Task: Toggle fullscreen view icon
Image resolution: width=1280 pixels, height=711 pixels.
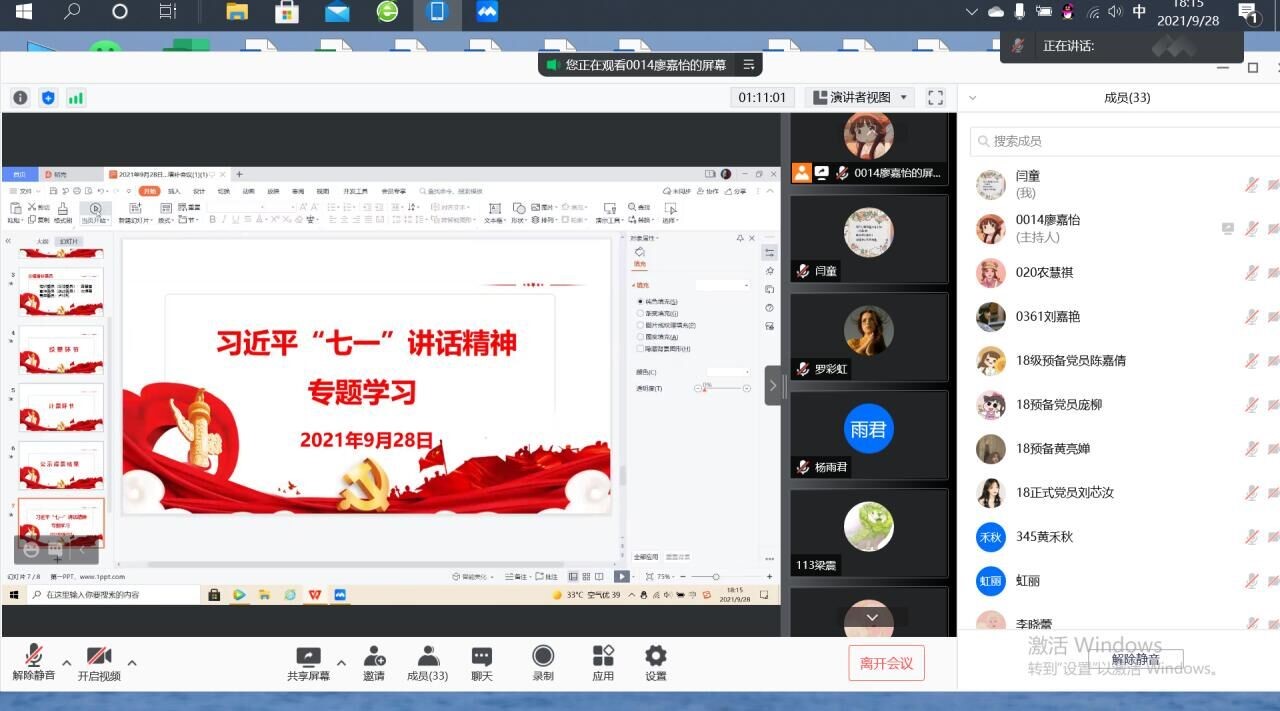Action: [935, 97]
